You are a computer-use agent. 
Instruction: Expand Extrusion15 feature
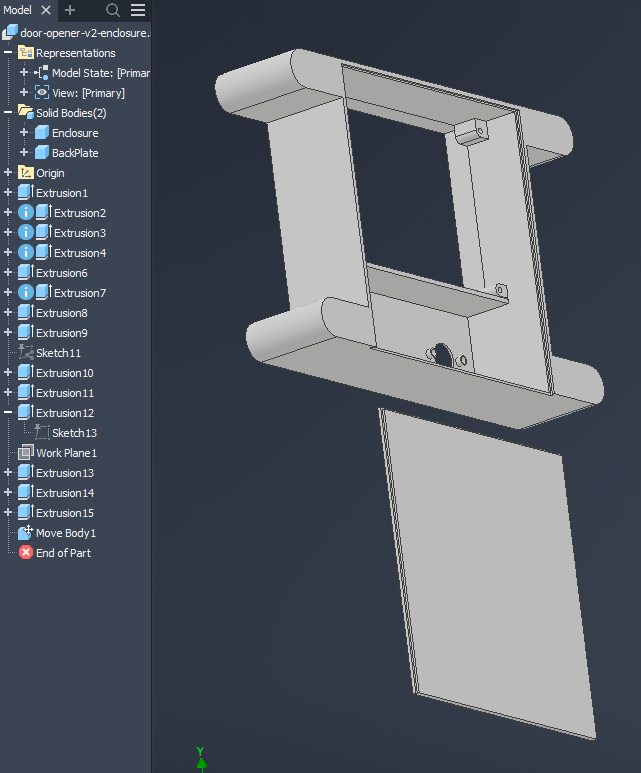[8, 512]
